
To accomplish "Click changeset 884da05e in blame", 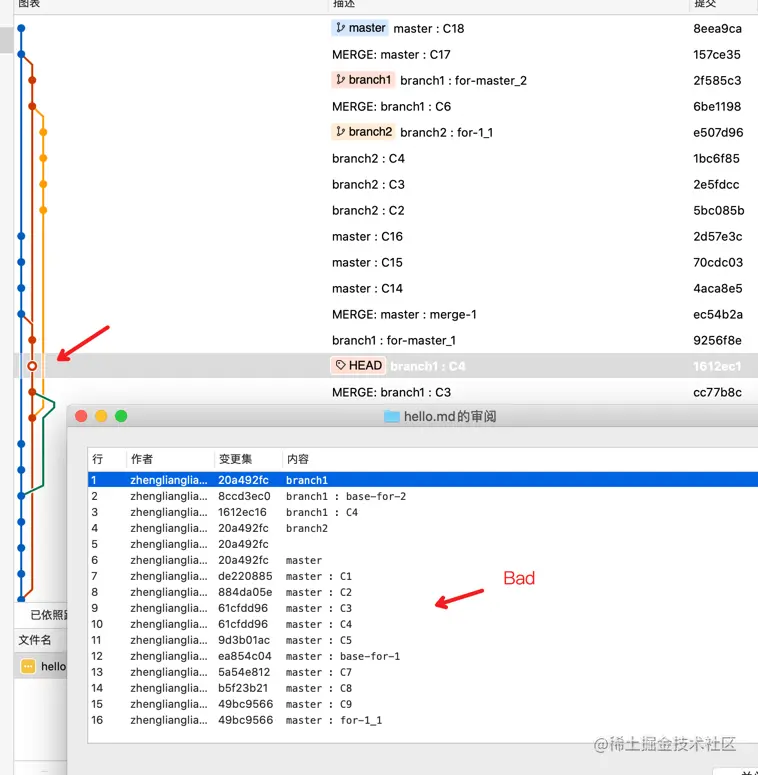I will point(245,592).
